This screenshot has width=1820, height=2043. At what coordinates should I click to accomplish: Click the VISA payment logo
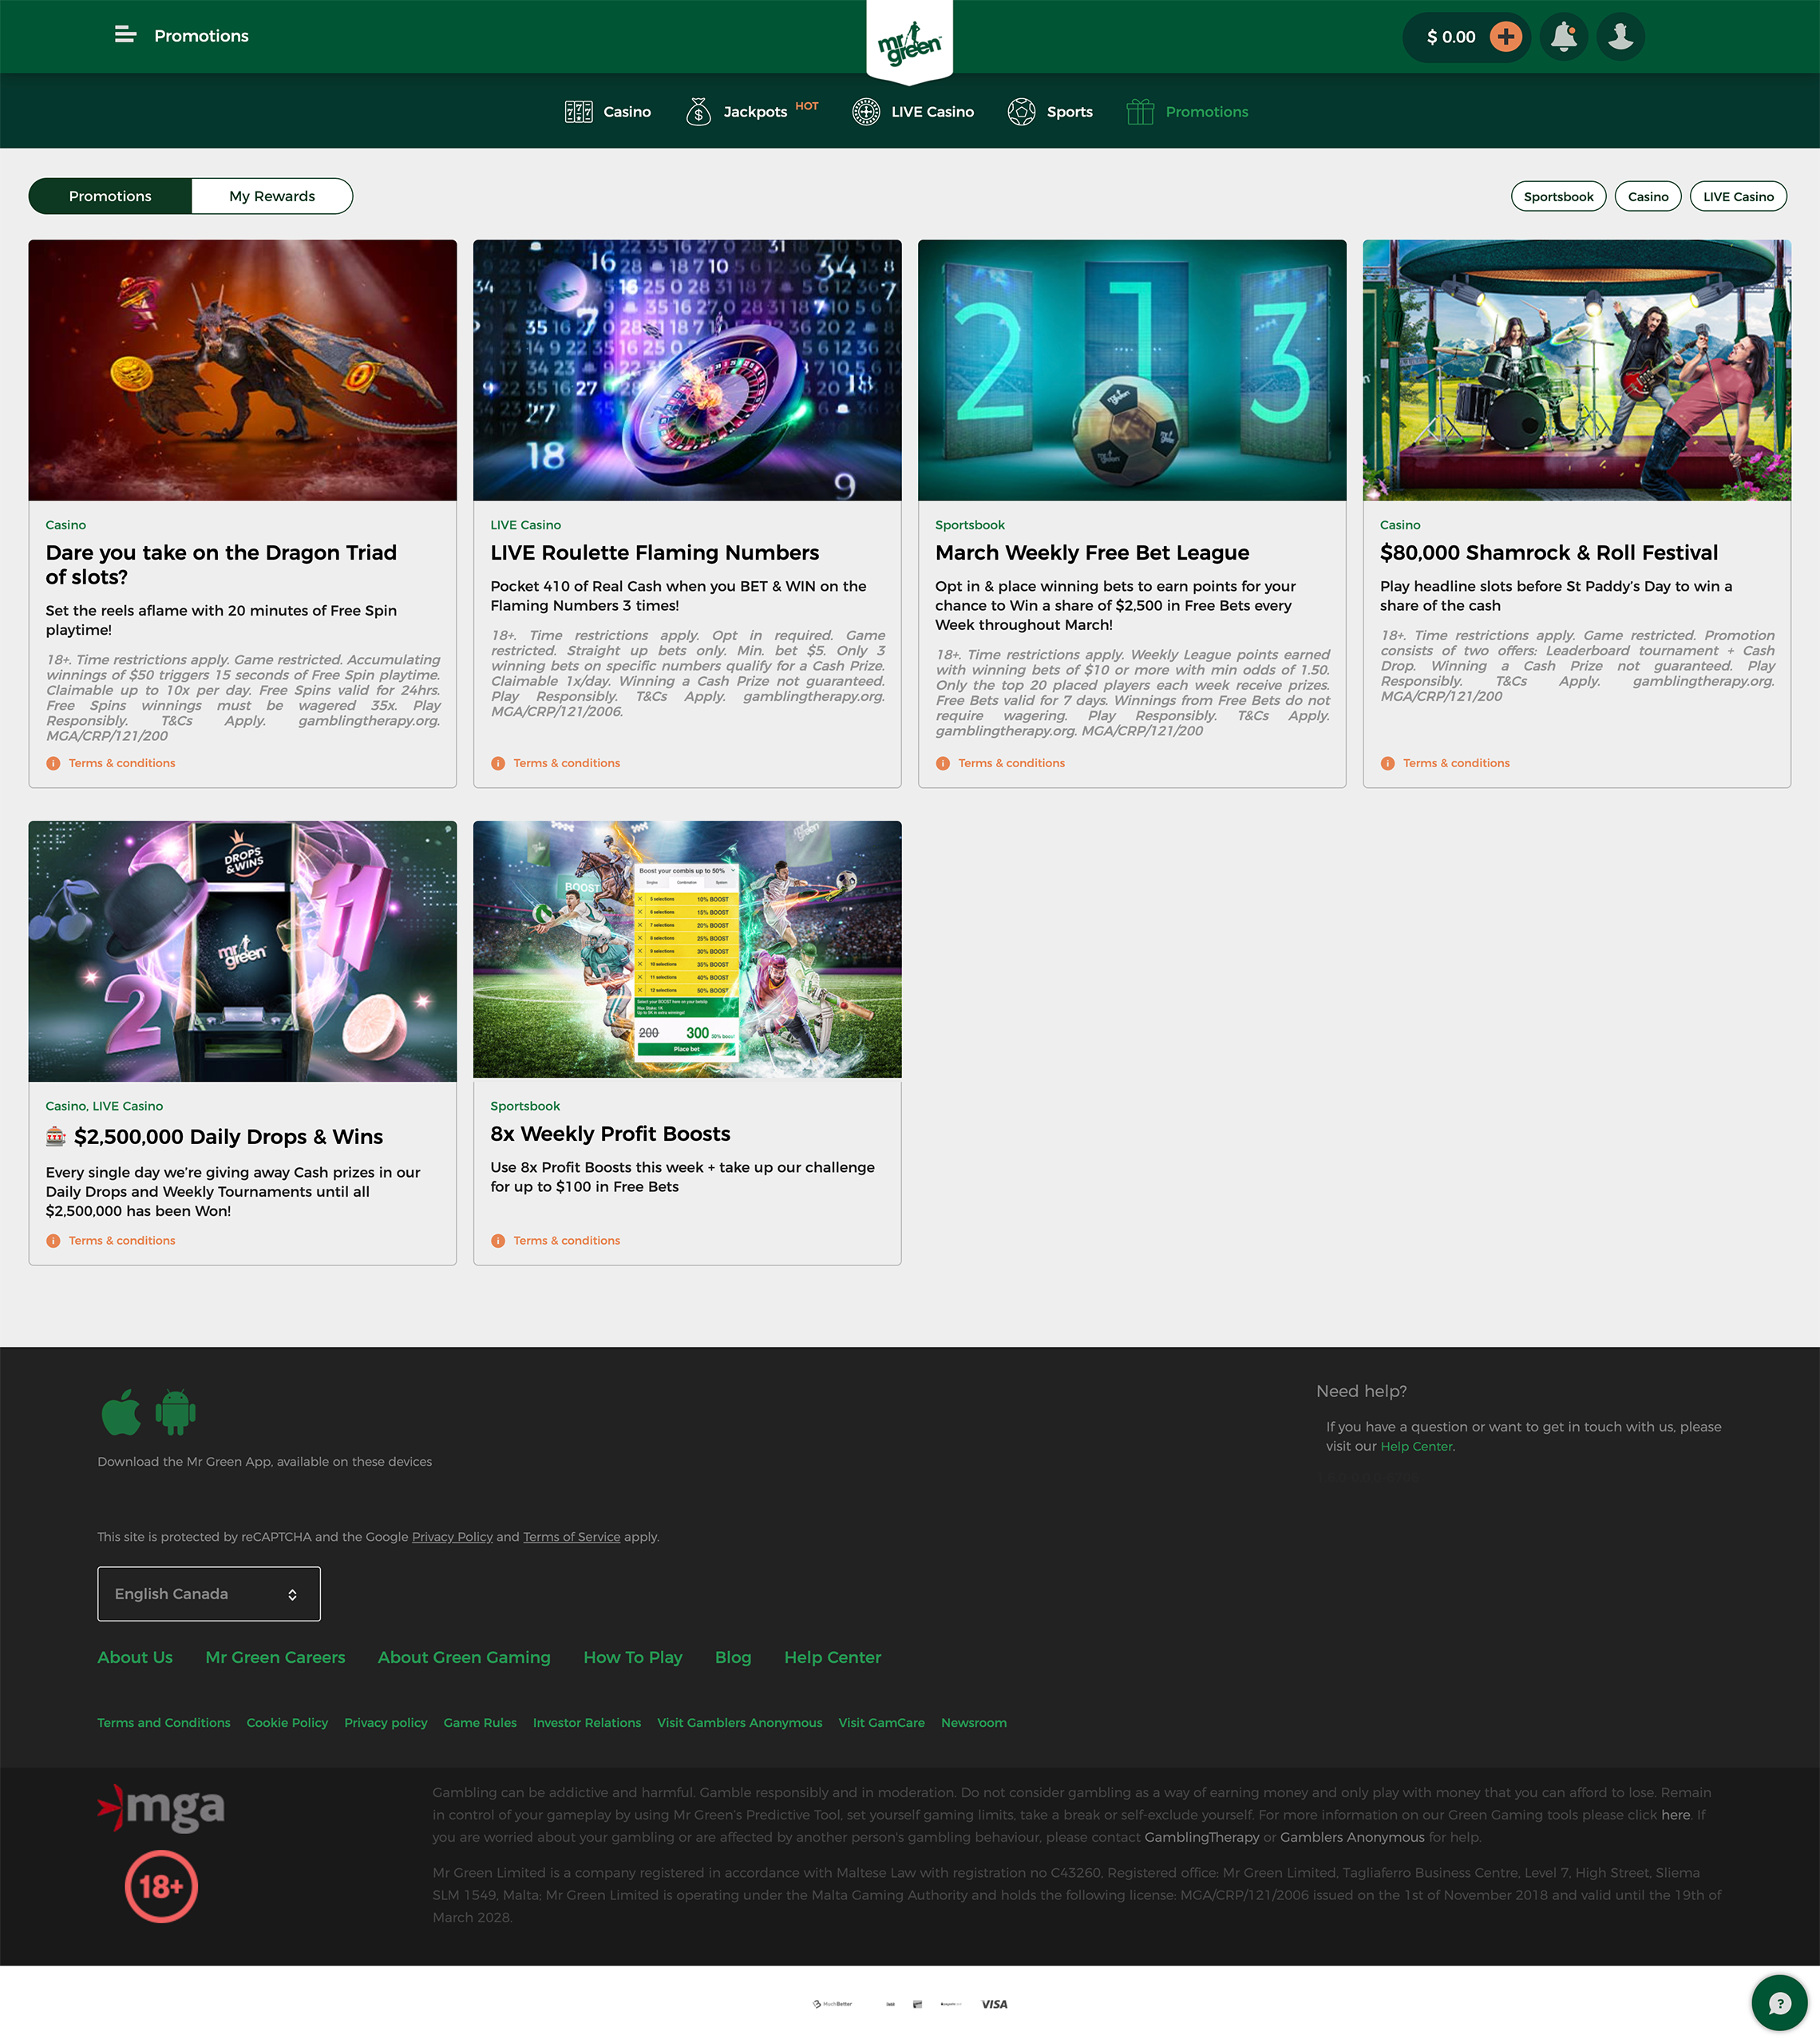tap(994, 2004)
